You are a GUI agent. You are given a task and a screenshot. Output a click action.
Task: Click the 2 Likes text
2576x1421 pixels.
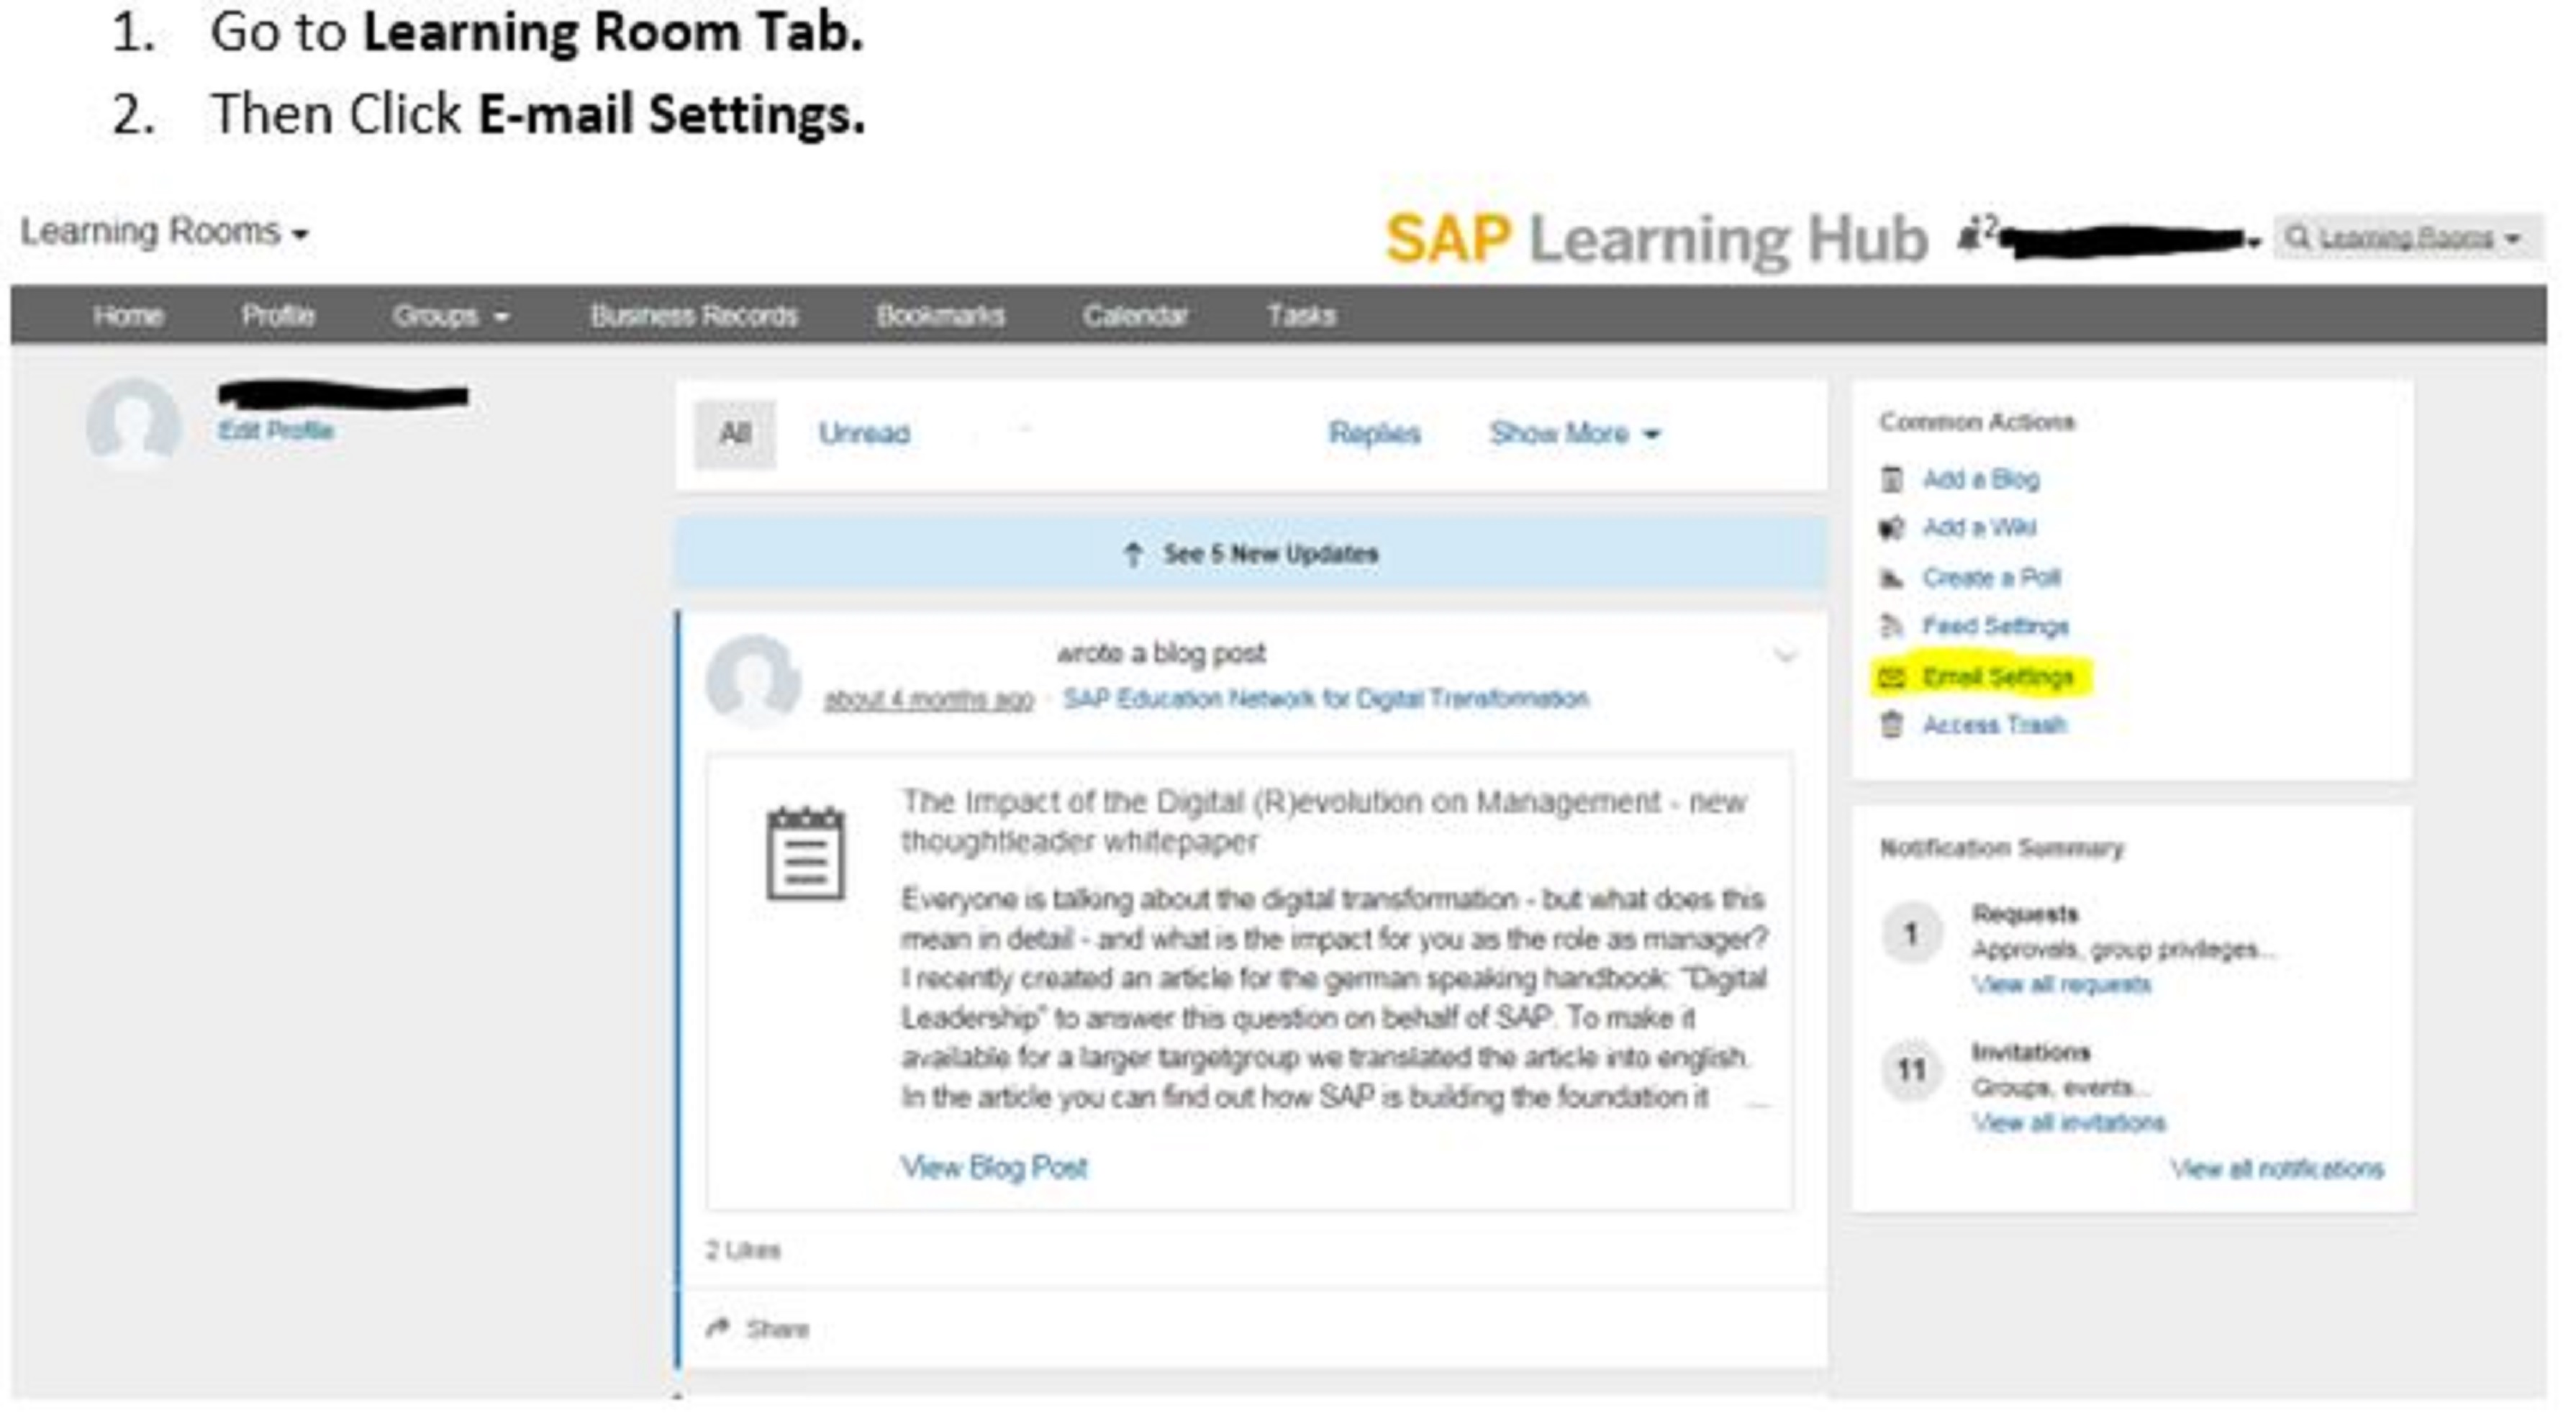tap(743, 1251)
